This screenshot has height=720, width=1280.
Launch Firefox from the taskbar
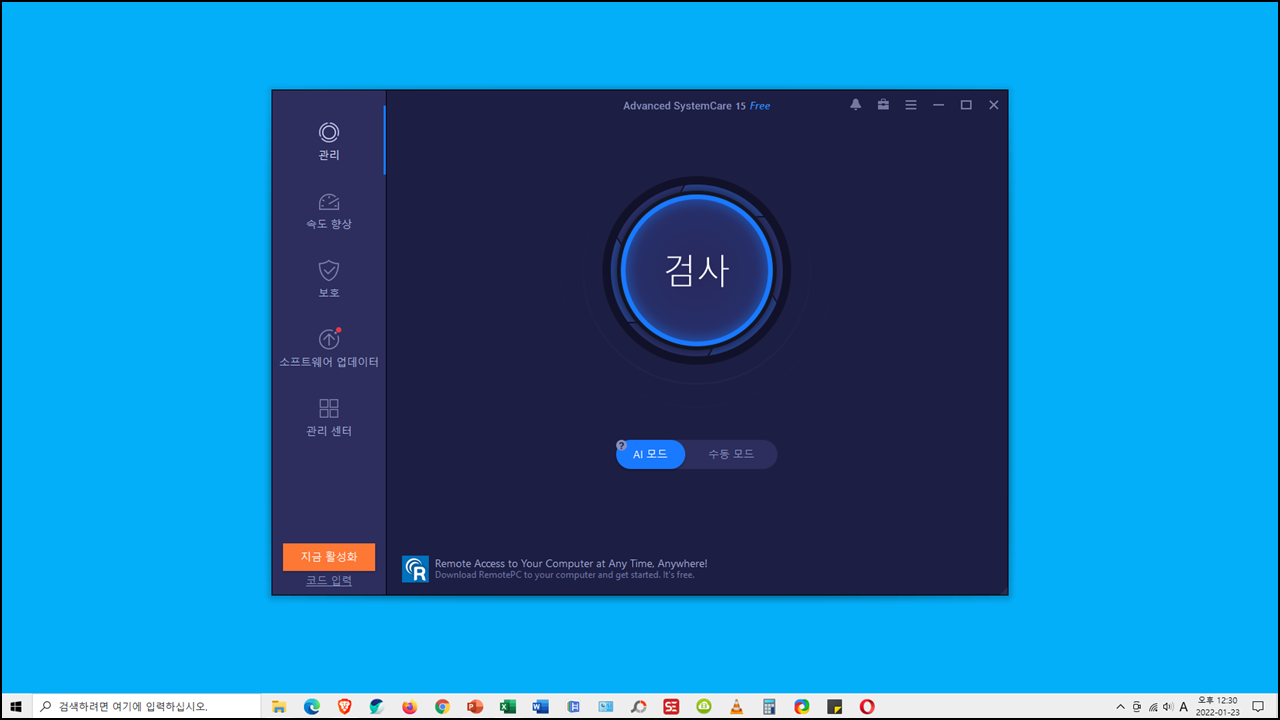click(x=410, y=706)
